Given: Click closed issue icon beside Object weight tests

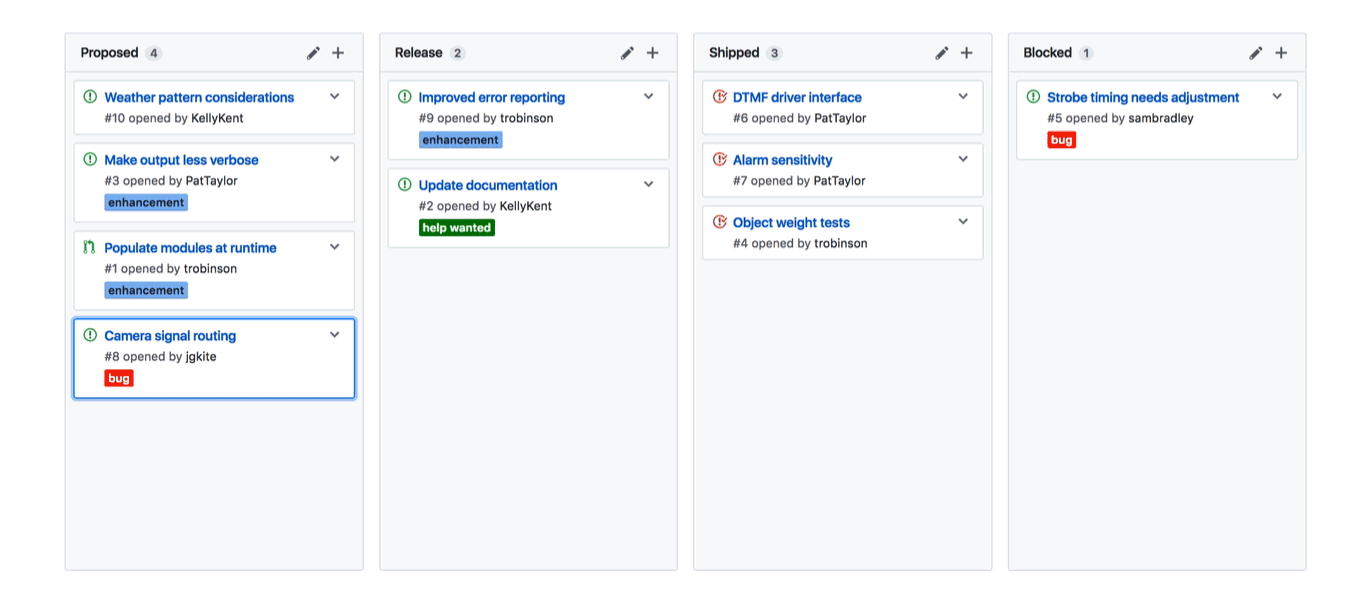Looking at the screenshot, I should pos(719,222).
